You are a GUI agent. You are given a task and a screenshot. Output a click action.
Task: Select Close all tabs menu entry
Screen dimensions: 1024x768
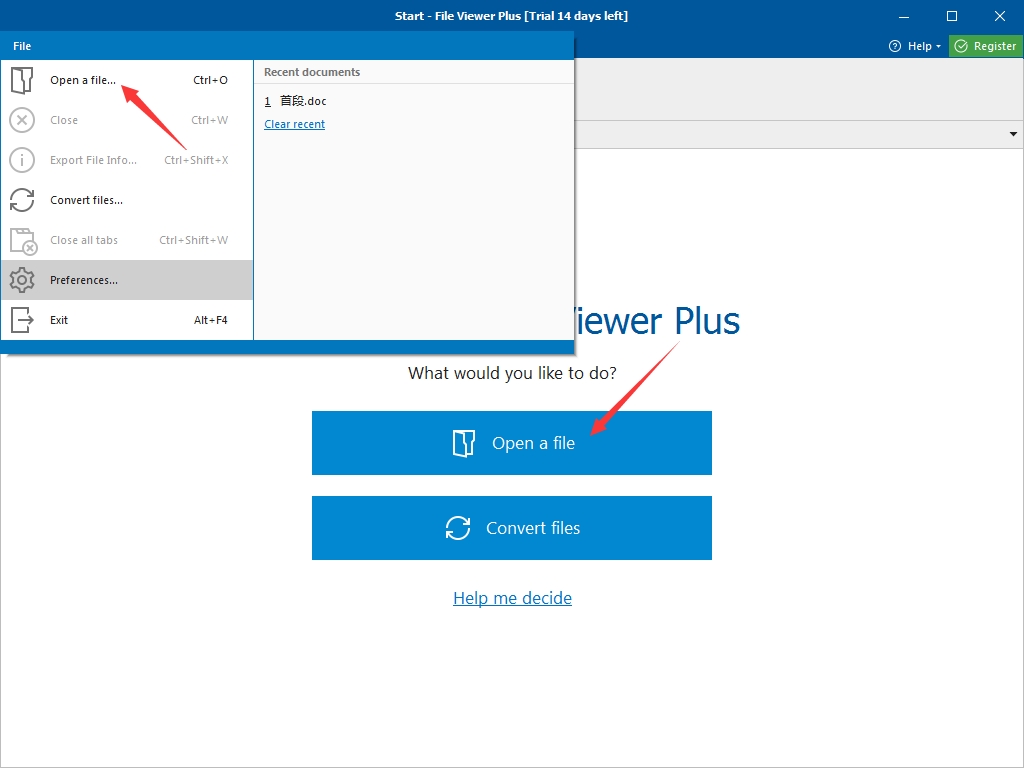pos(127,240)
